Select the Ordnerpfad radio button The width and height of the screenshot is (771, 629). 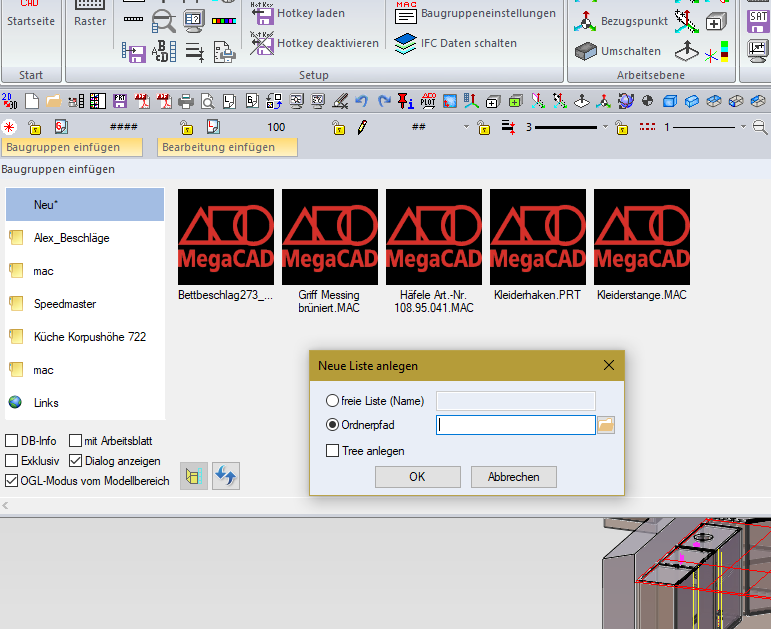(x=332, y=425)
